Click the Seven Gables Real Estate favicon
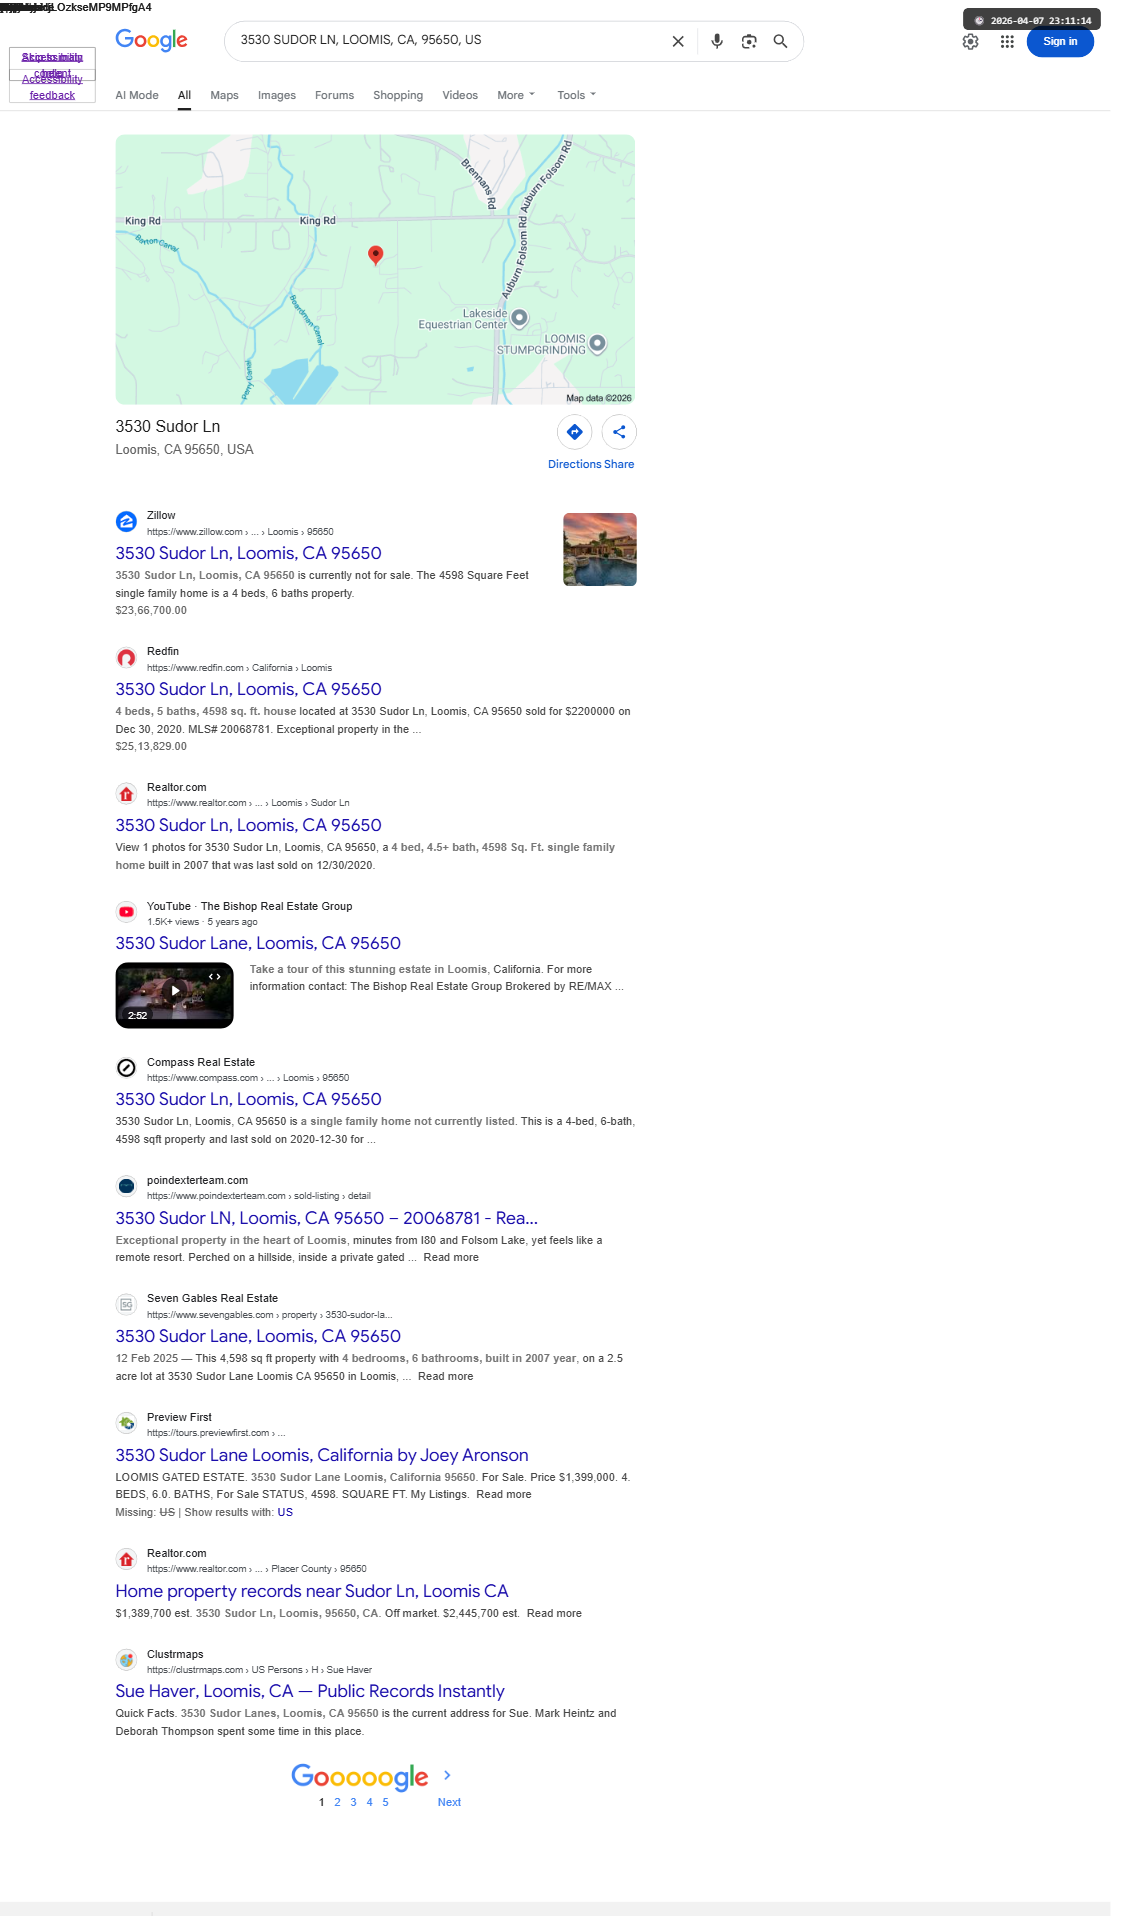This screenshot has width=1124, height=1916. pos(126,1304)
